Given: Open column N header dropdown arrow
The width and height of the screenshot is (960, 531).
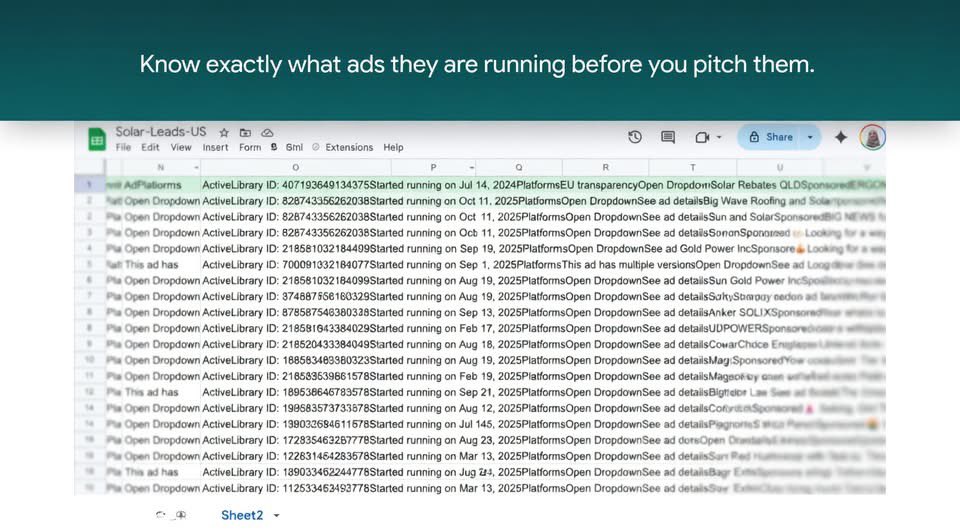Looking at the screenshot, I should tap(196, 167).
